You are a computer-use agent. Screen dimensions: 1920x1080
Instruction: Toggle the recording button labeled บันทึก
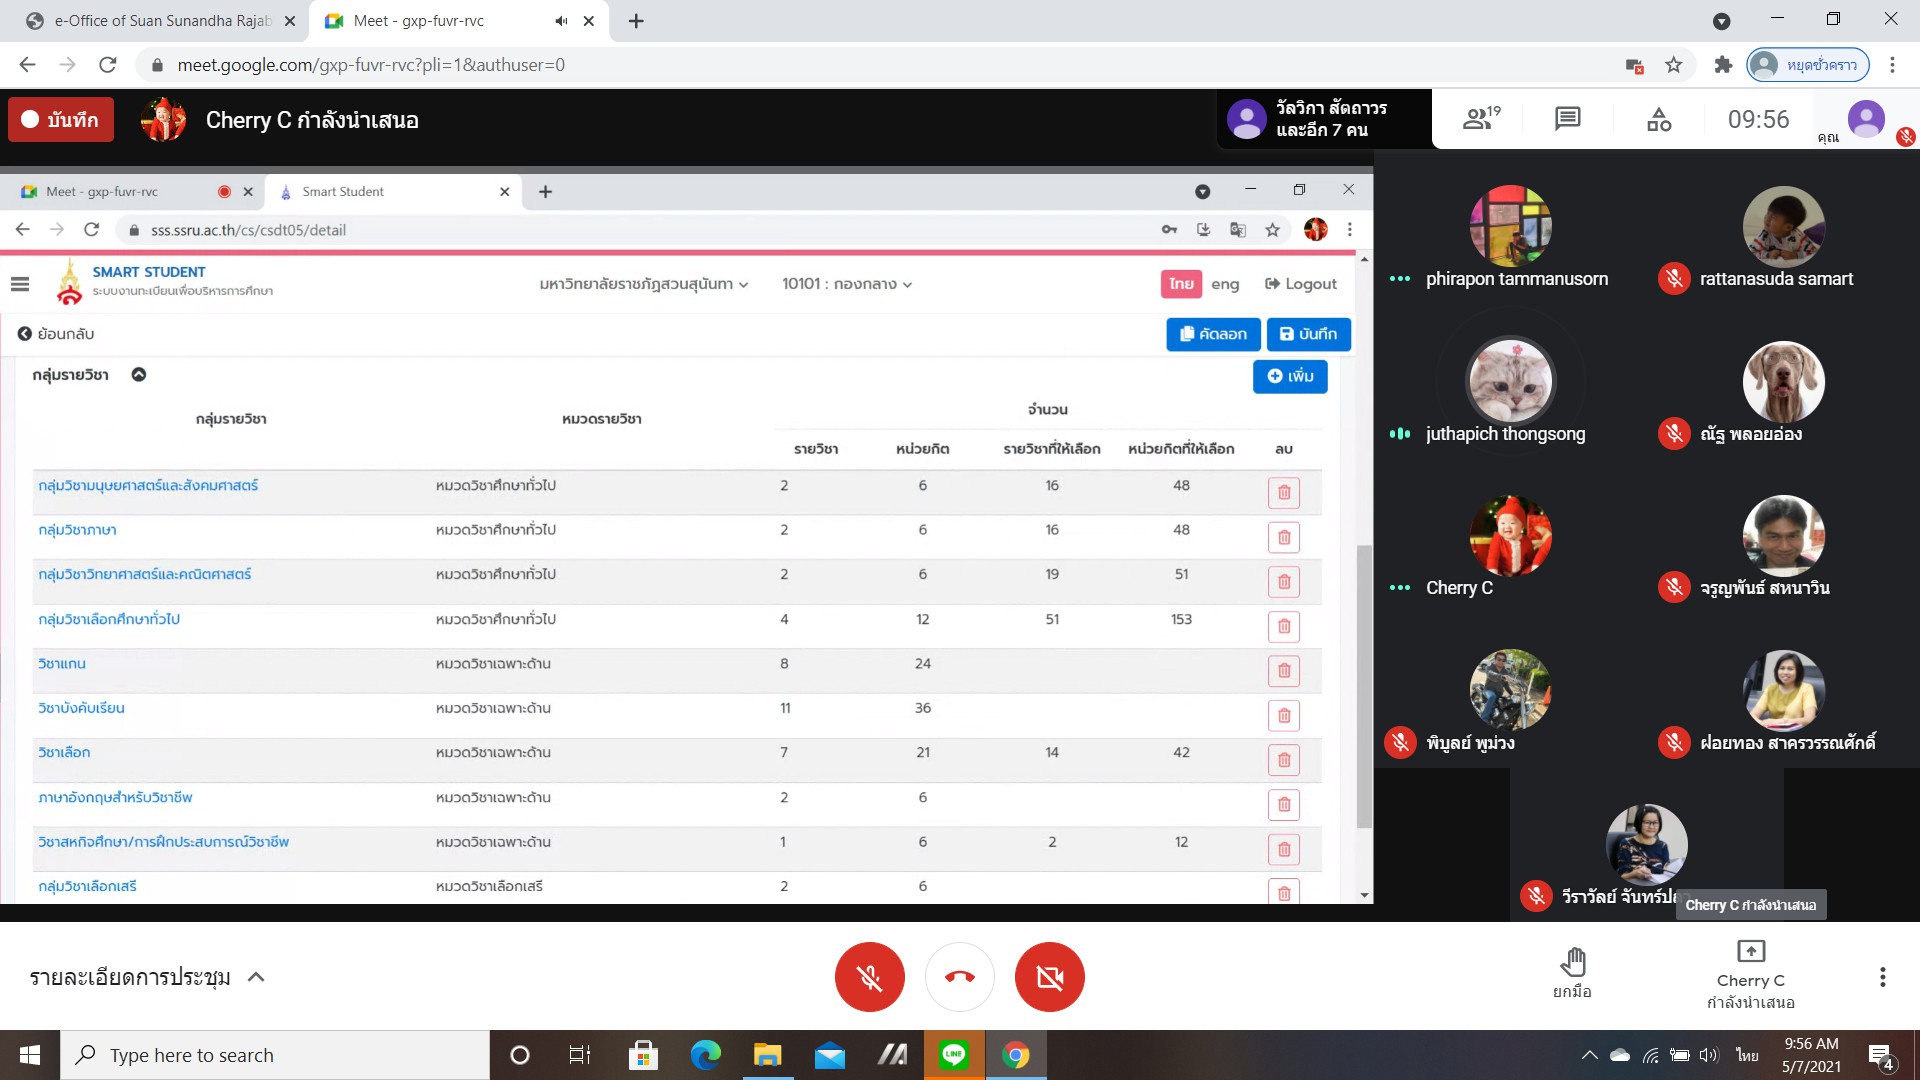coord(61,119)
